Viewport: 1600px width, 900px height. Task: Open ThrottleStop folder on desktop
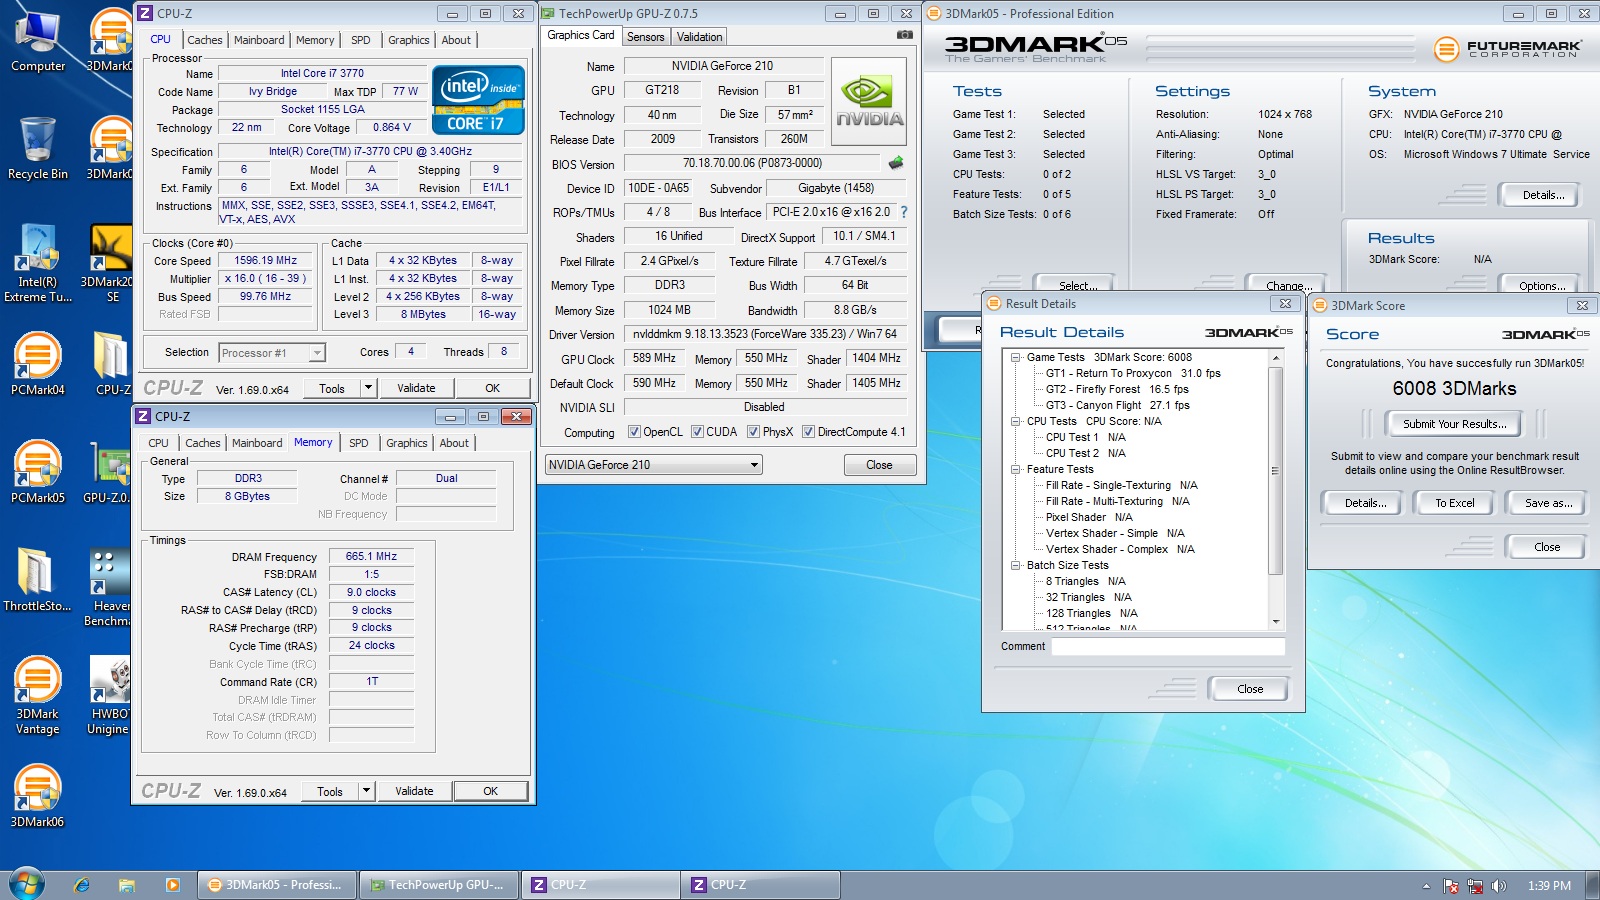(38, 579)
